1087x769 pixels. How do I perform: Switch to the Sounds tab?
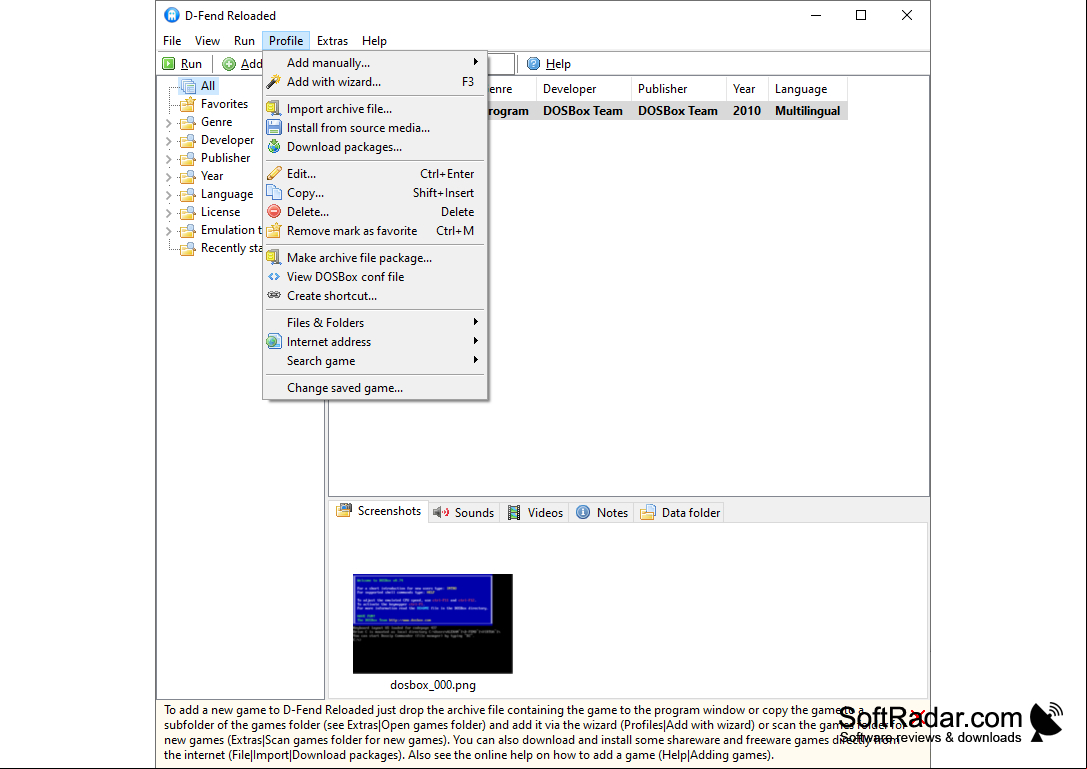(x=463, y=512)
